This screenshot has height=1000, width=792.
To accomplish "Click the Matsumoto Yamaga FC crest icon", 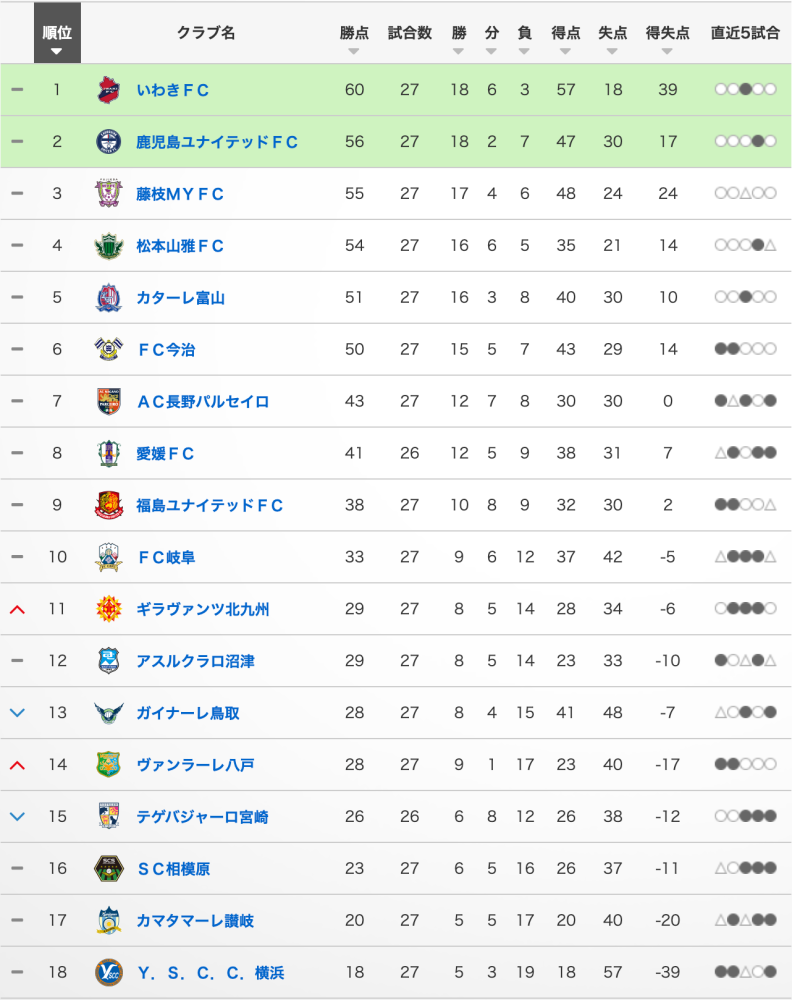I will (108, 246).
